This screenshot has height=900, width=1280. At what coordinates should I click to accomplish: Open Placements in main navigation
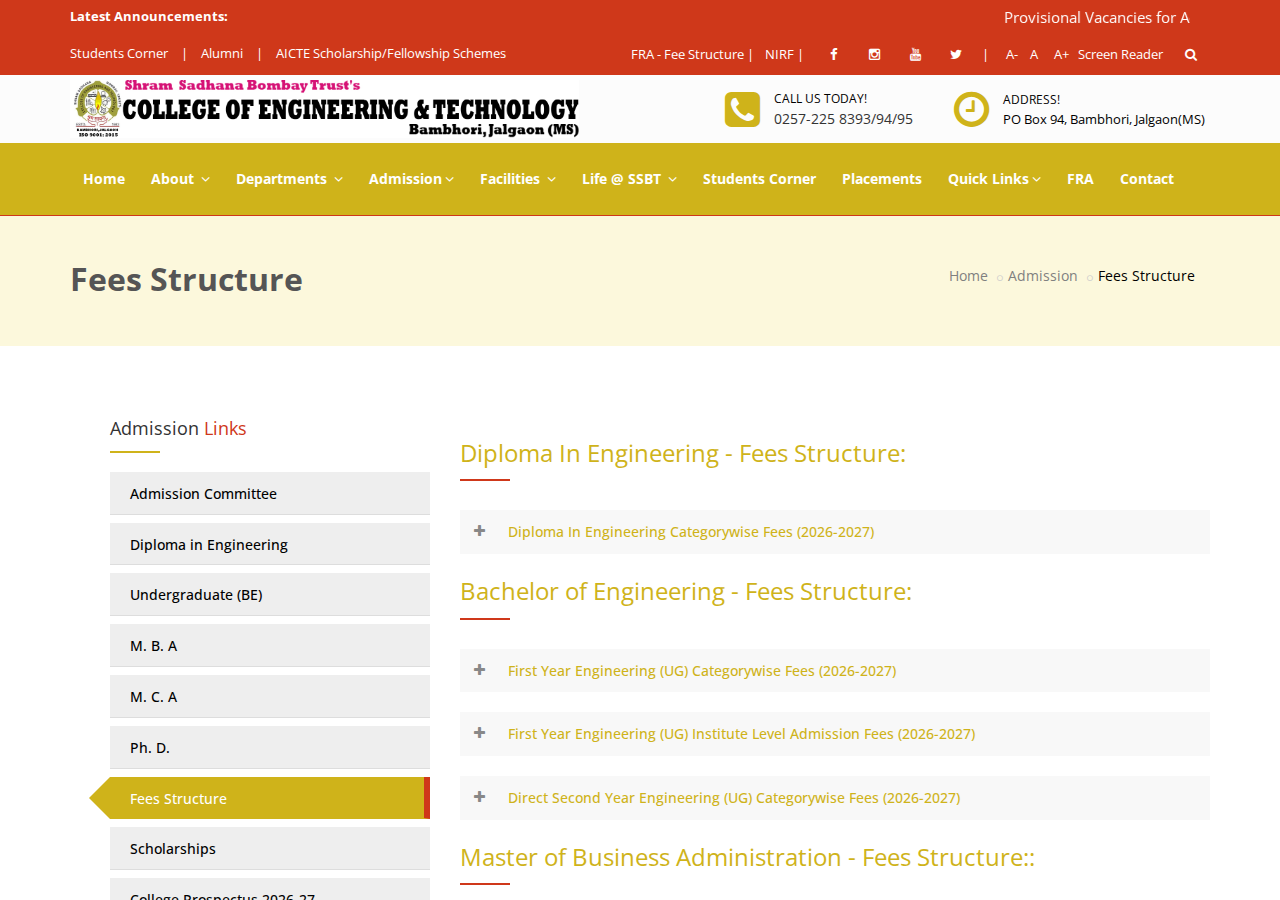click(882, 179)
